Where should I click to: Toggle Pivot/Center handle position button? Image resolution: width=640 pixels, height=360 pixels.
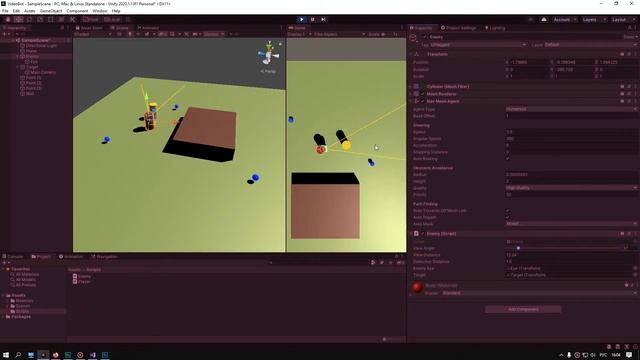[91, 20]
